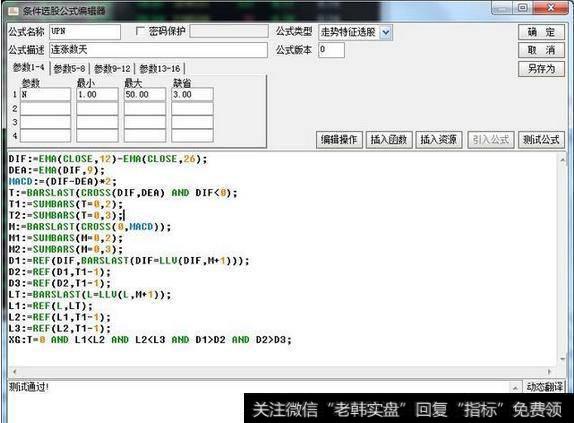Focus the 公式名称 field containing UPN

pyautogui.click(x=85, y=32)
